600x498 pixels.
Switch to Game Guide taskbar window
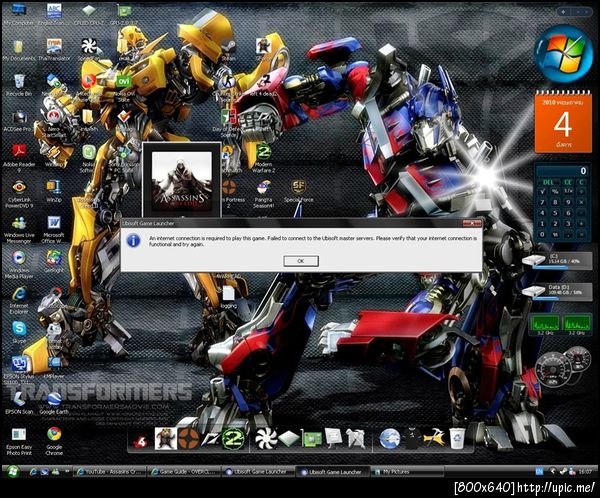pyautogui.click(x=184, y=472)
